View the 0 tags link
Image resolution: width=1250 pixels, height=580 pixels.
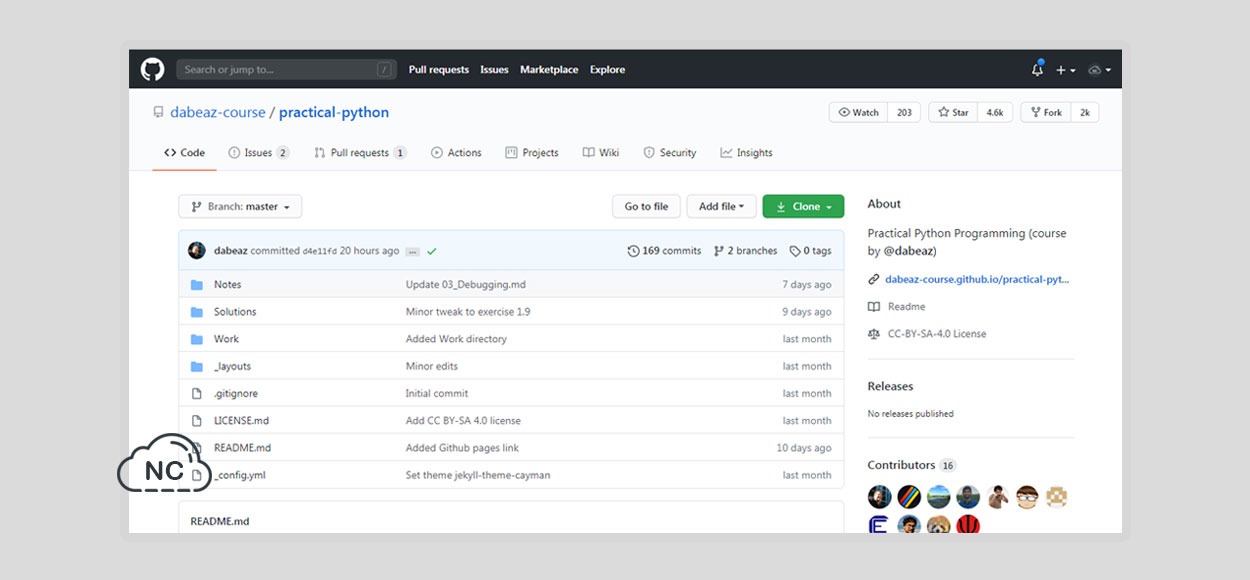point(810,251)
